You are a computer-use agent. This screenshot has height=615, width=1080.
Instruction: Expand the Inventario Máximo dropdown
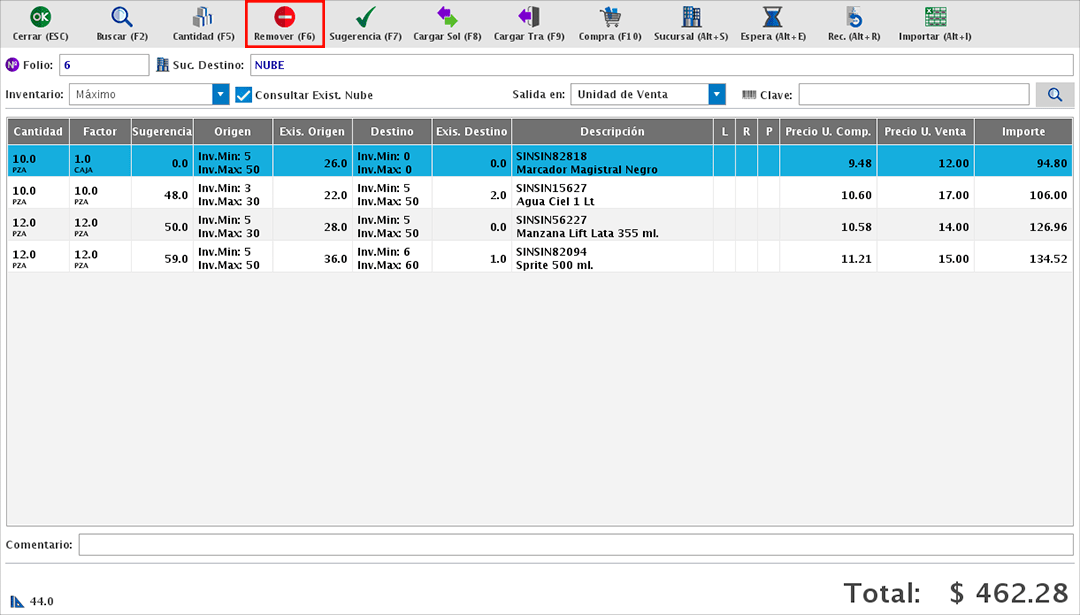pos(221,95)
